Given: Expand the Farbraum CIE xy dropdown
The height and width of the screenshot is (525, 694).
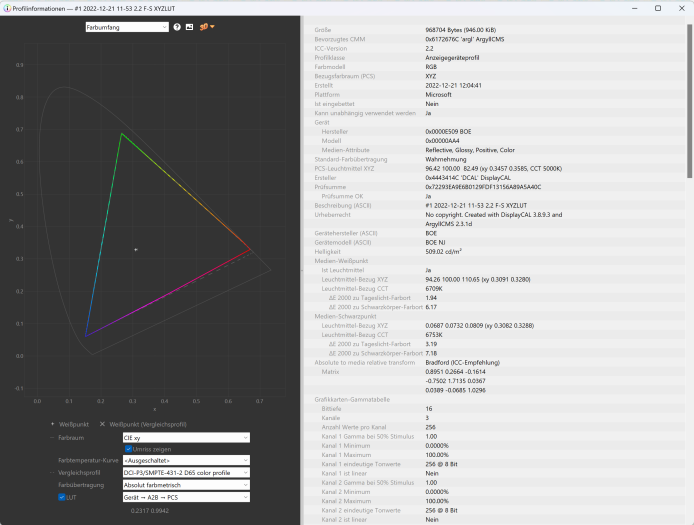Looking at the screenshot, I should pyautogui.click(x=185, y=437).
